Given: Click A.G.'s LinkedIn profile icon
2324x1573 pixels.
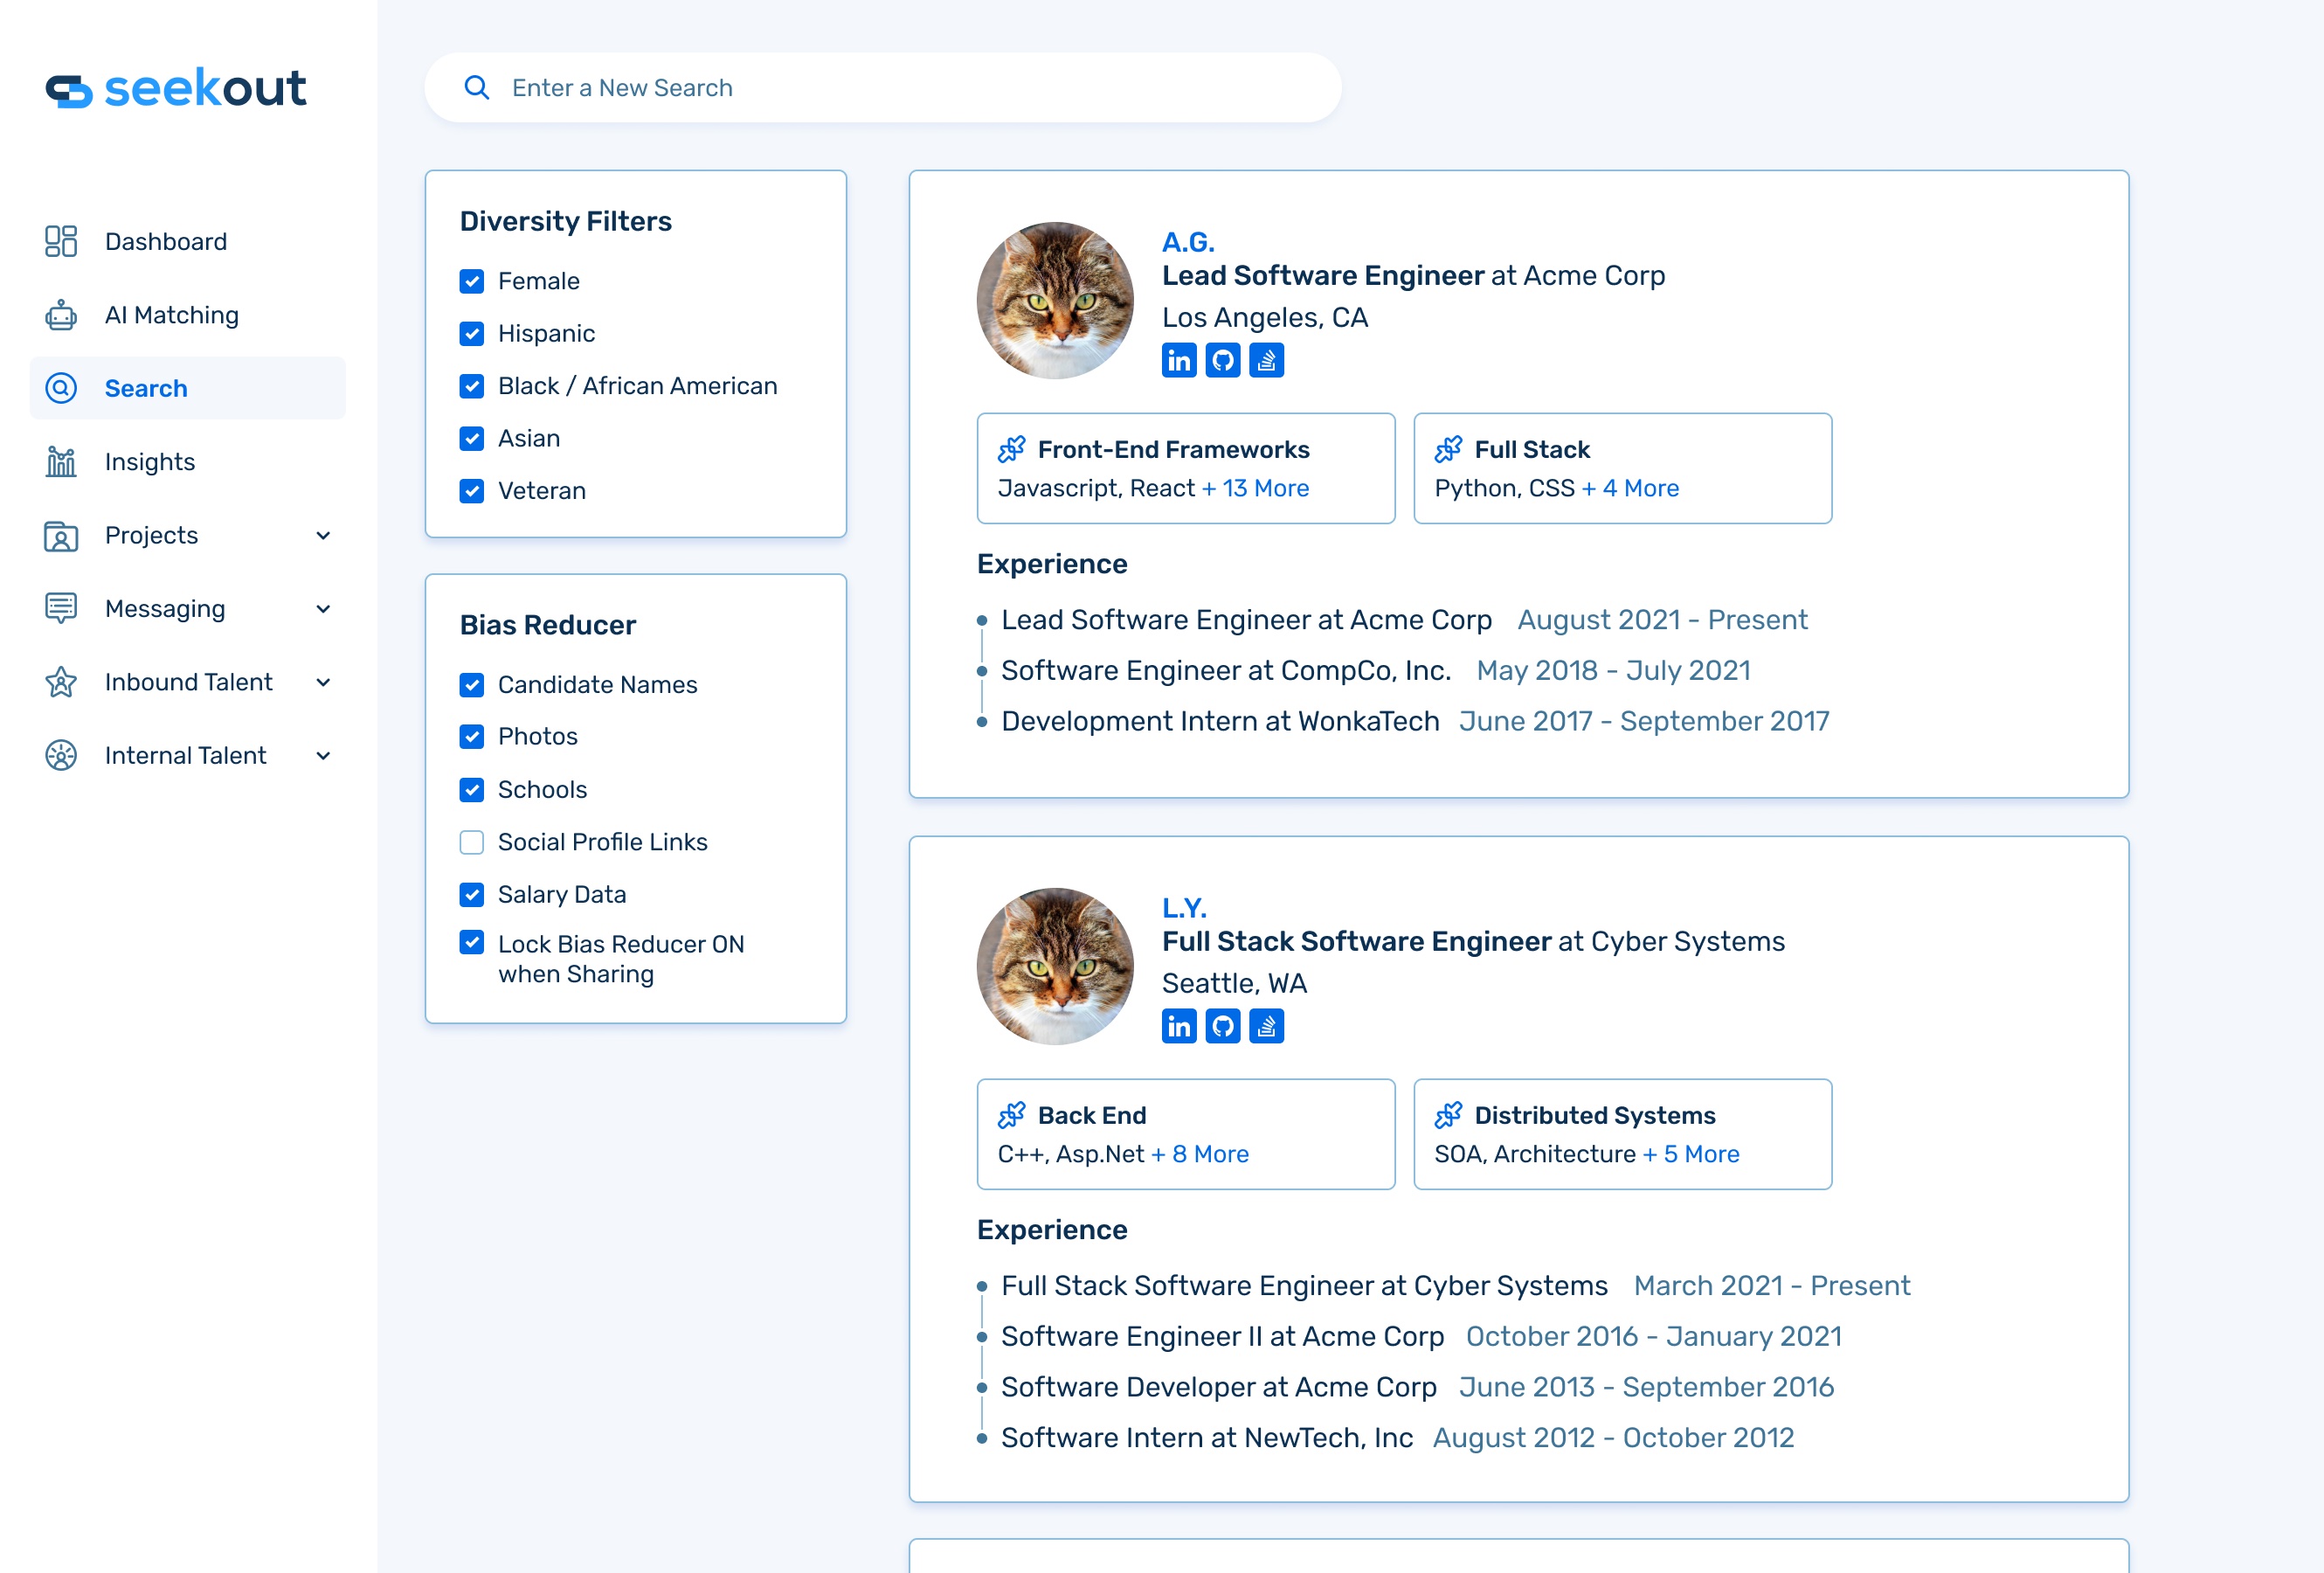Looking at the screenshot, I should coord(1178,360).
